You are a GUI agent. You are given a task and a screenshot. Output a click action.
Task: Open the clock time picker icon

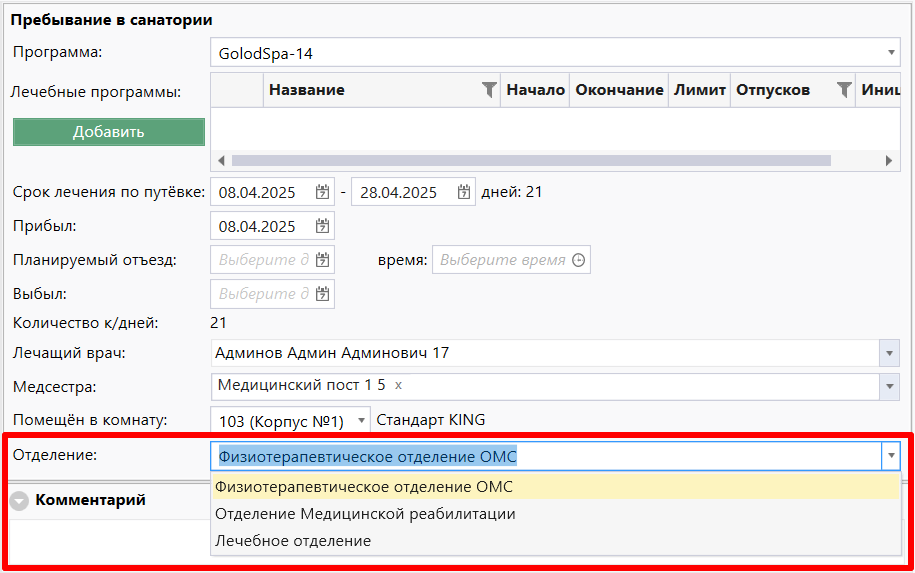coord(577,260)
